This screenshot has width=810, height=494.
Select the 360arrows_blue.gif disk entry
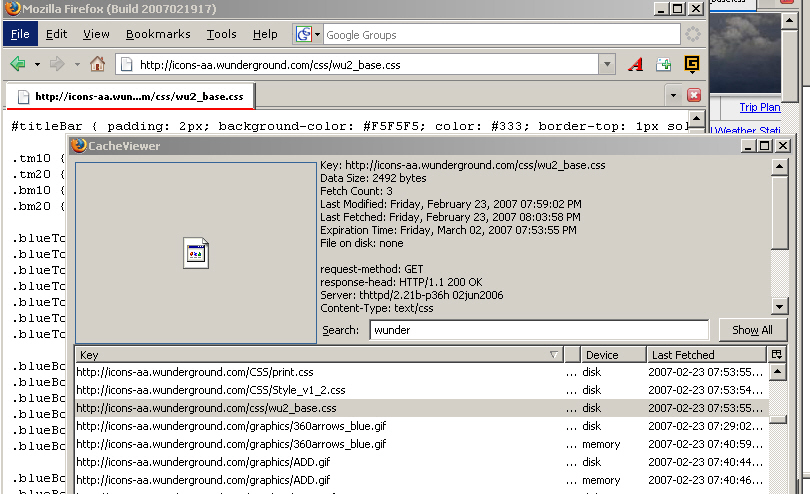(422, 426)
